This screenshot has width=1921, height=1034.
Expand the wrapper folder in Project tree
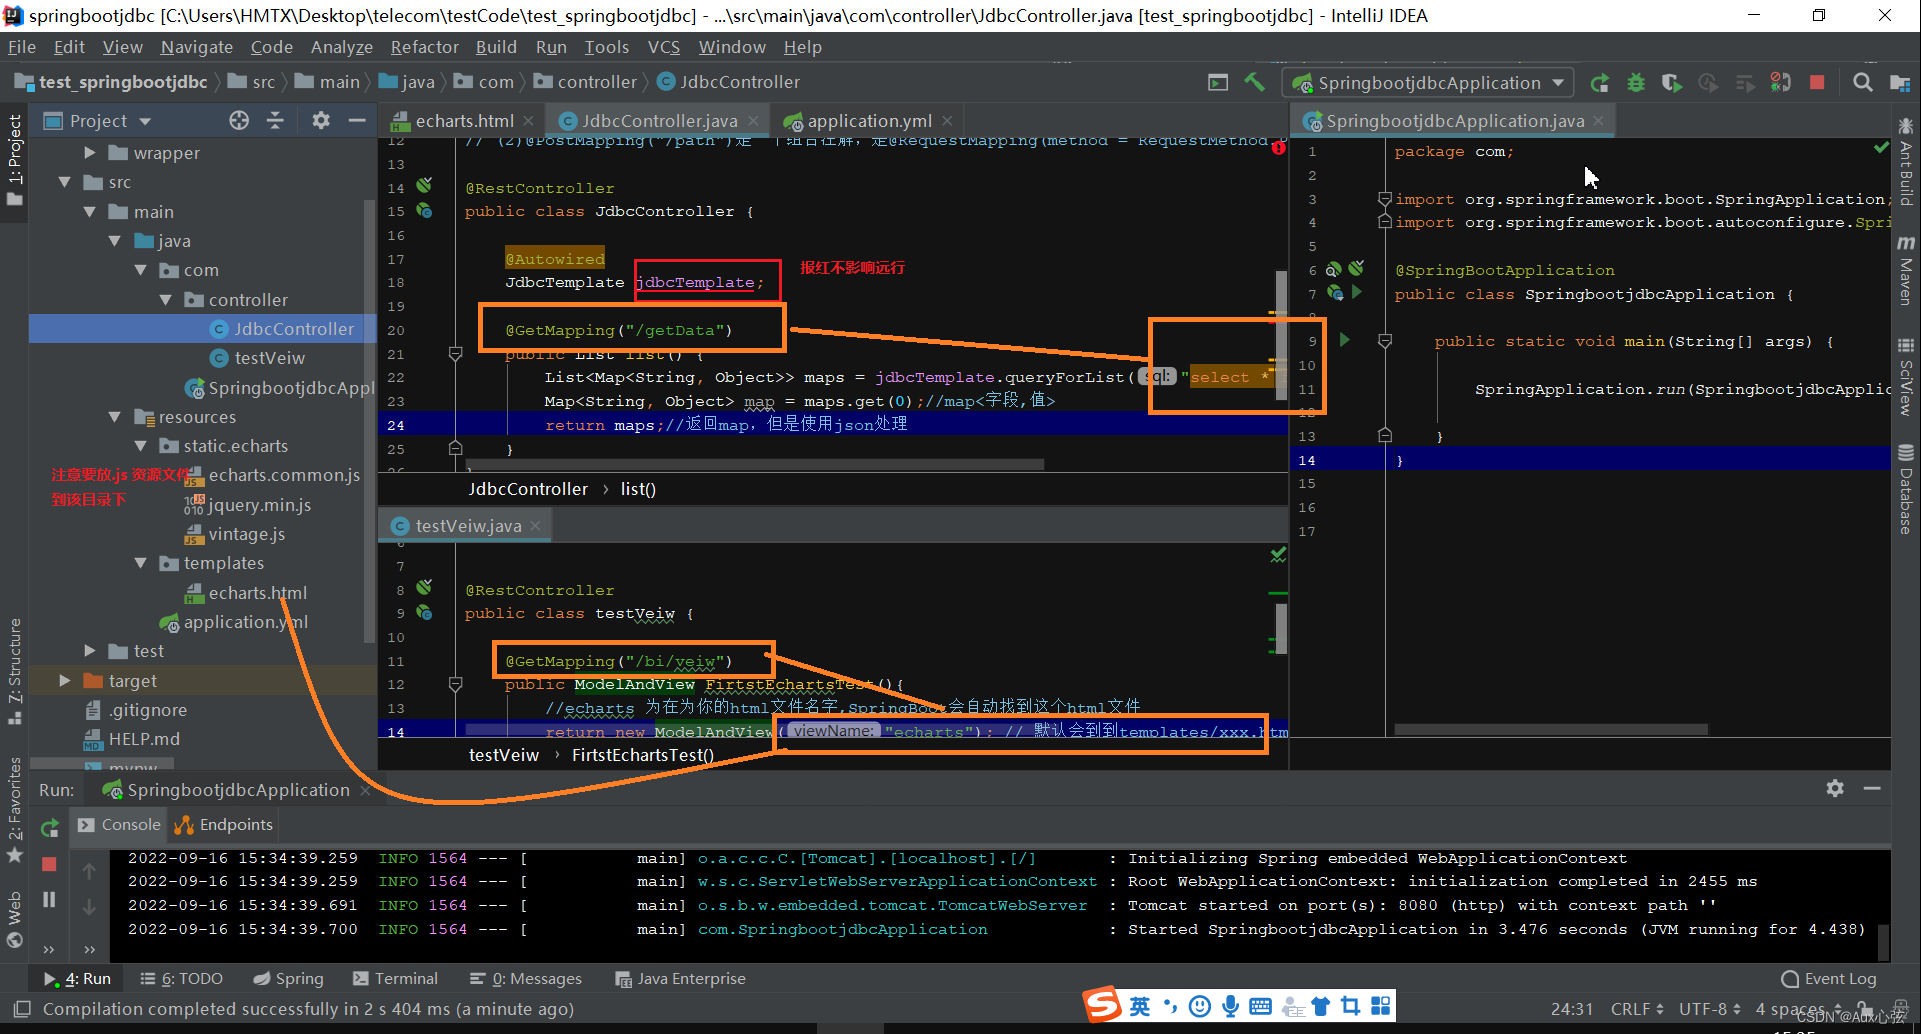pyautogui.click(x=89, y=152)
